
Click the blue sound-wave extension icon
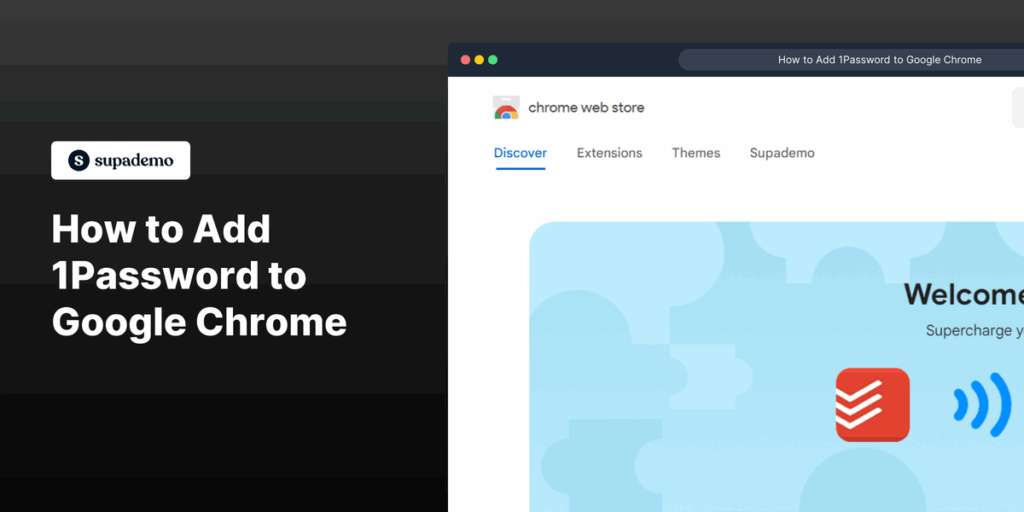[982, 405]
